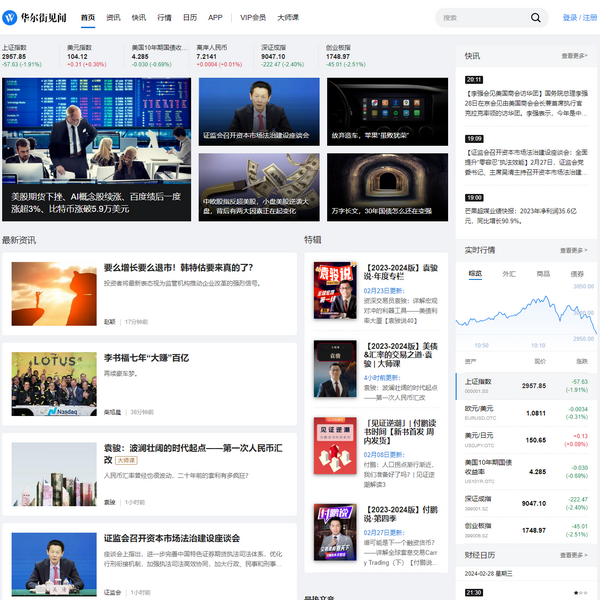Open article 要么增长要么退市？韩特估要来真的了？

pyautogui.click(x=178, y=268)
